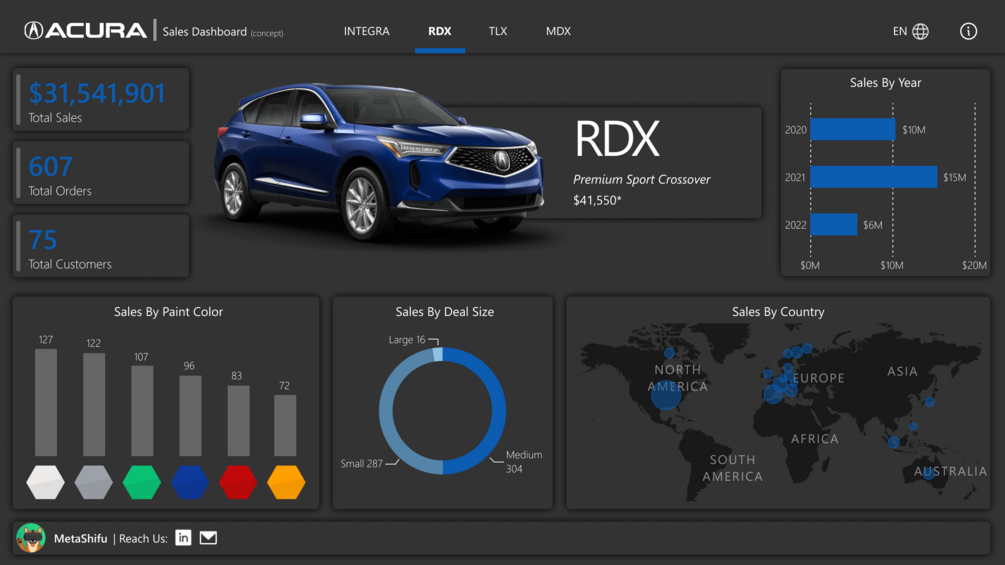1005x565 pixels.
Task: Select the blue paint color hexagon
Action: (190, 482)
